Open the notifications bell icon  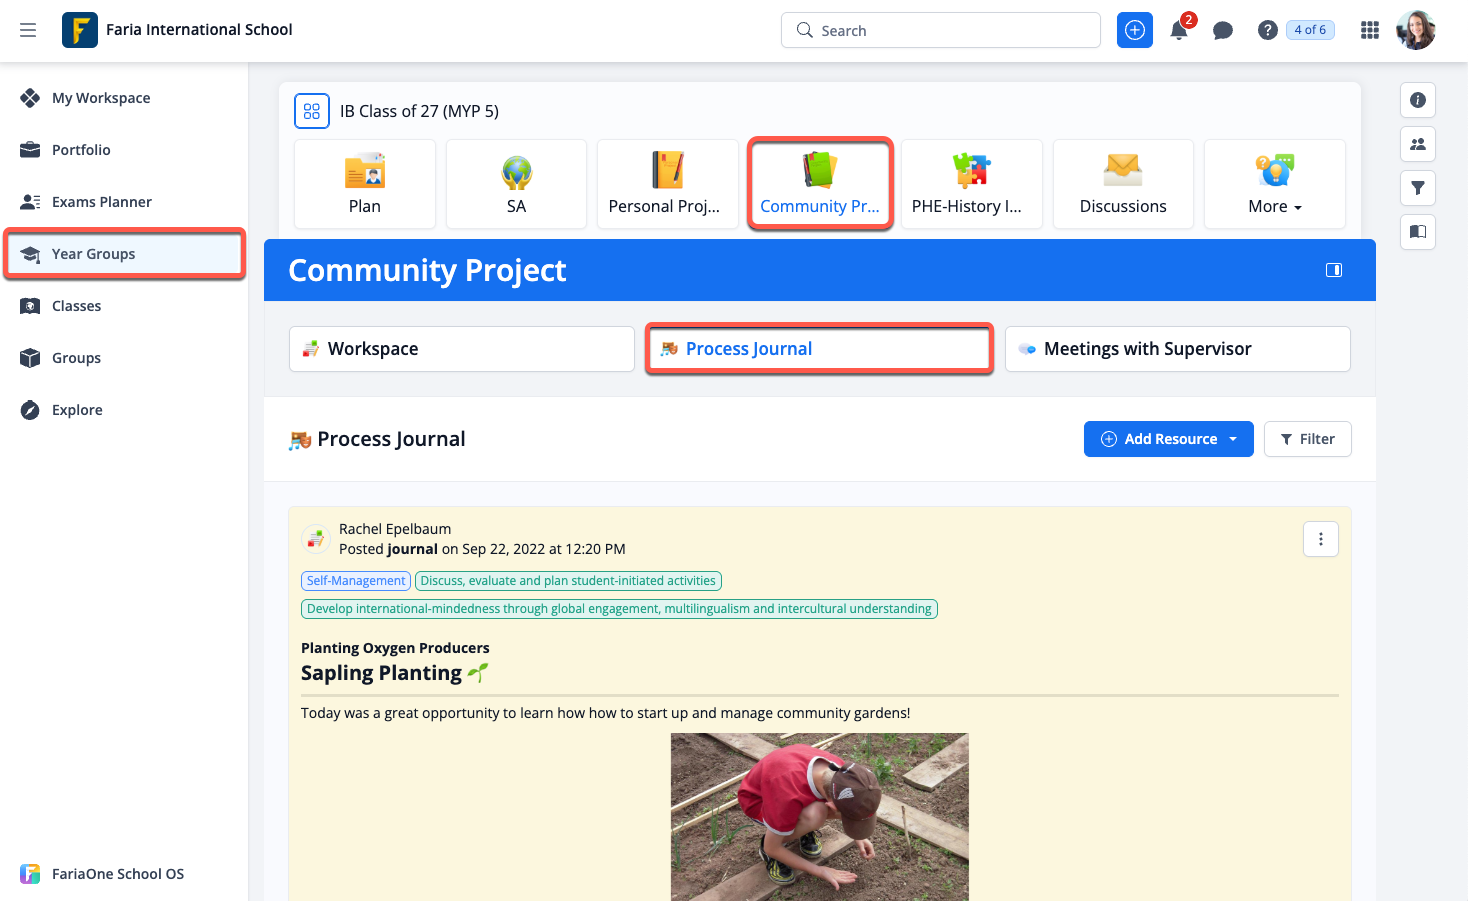coord(1179,30)
